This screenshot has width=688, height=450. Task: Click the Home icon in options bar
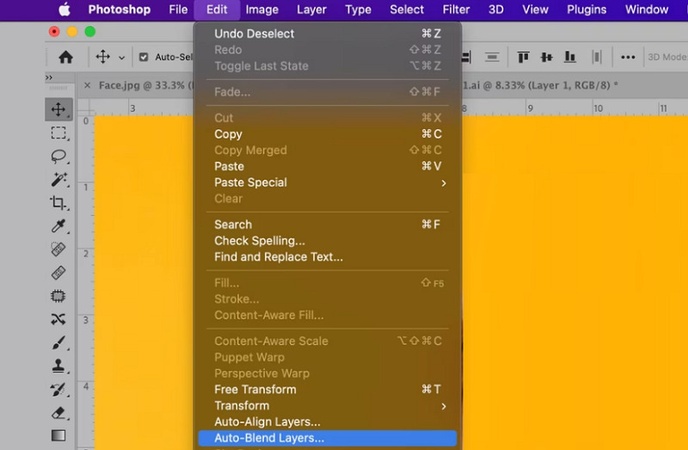[x=66, y=57]
